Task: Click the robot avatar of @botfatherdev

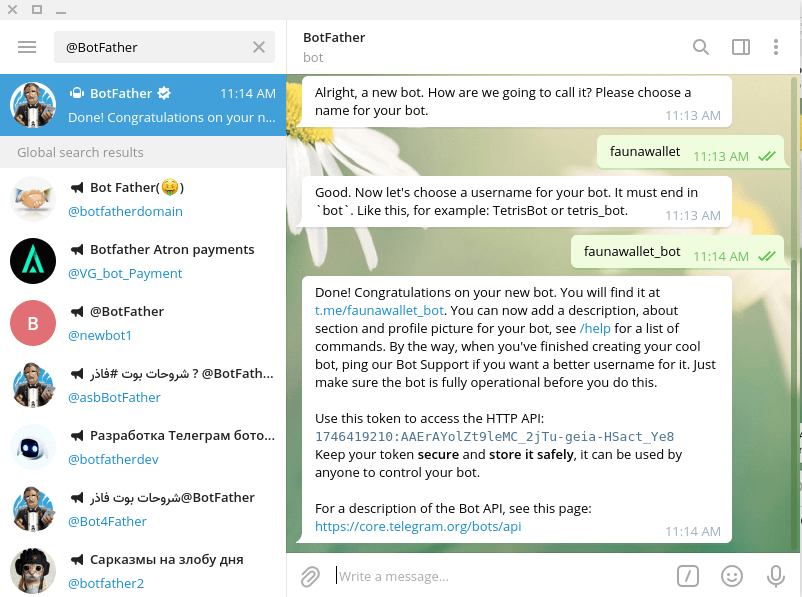Action: click(x=33, y=447)
